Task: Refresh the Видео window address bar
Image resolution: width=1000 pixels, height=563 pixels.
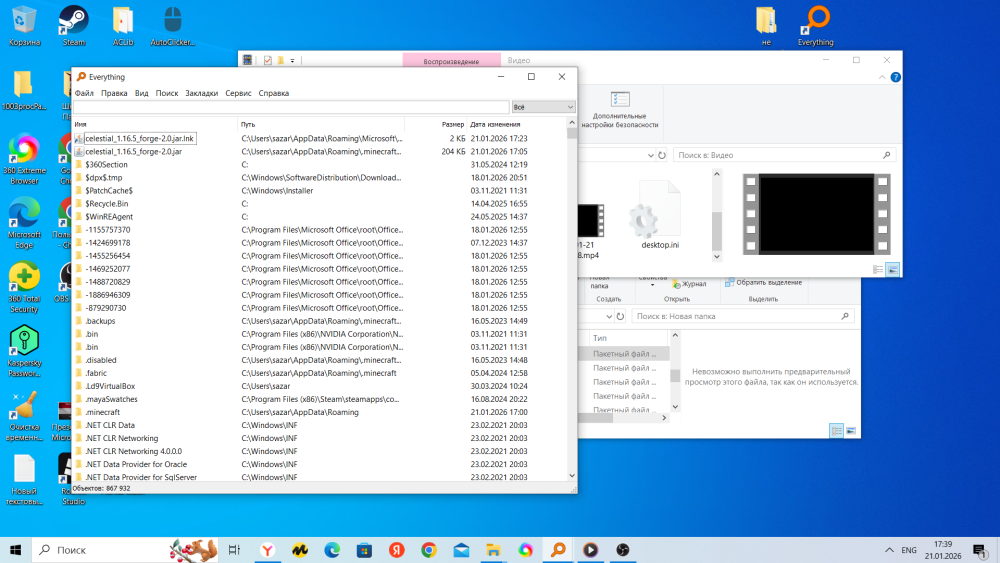Action: click(x=662, y=155)
